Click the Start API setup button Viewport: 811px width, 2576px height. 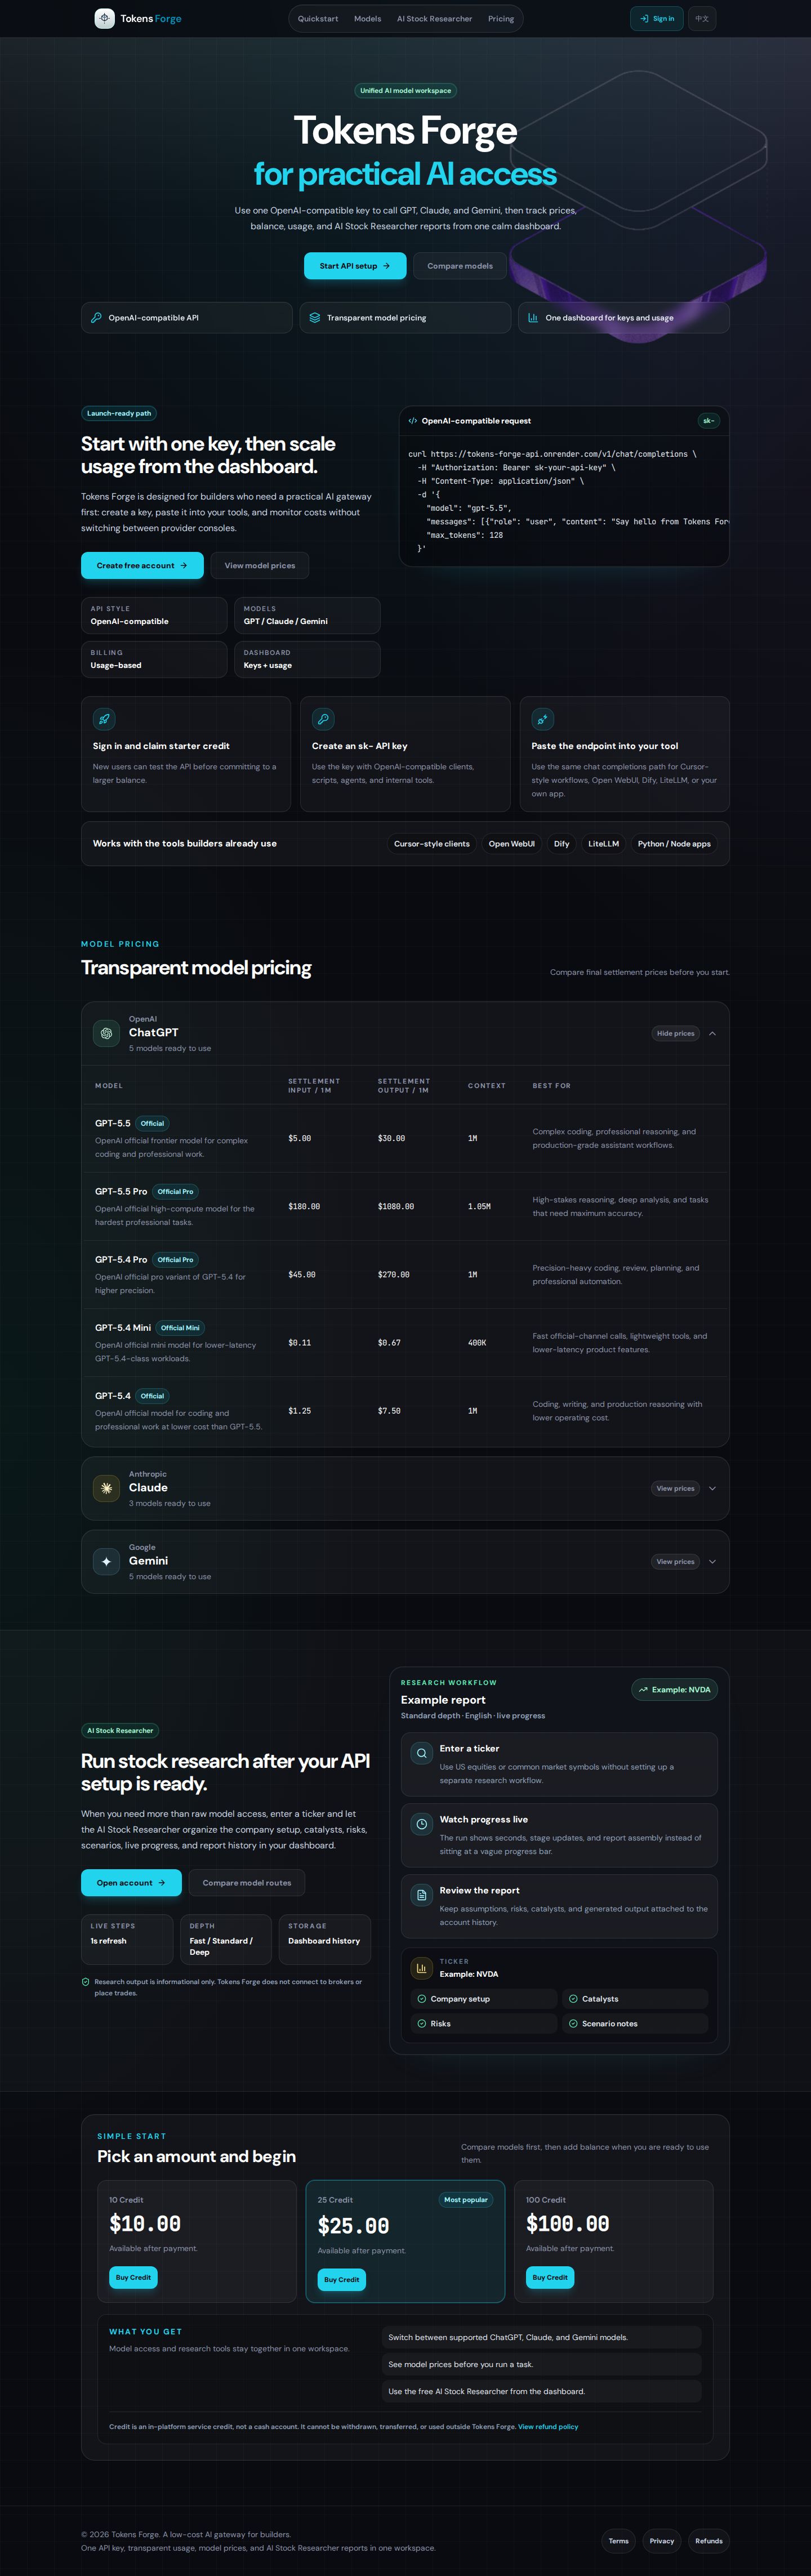click(355, 266)
